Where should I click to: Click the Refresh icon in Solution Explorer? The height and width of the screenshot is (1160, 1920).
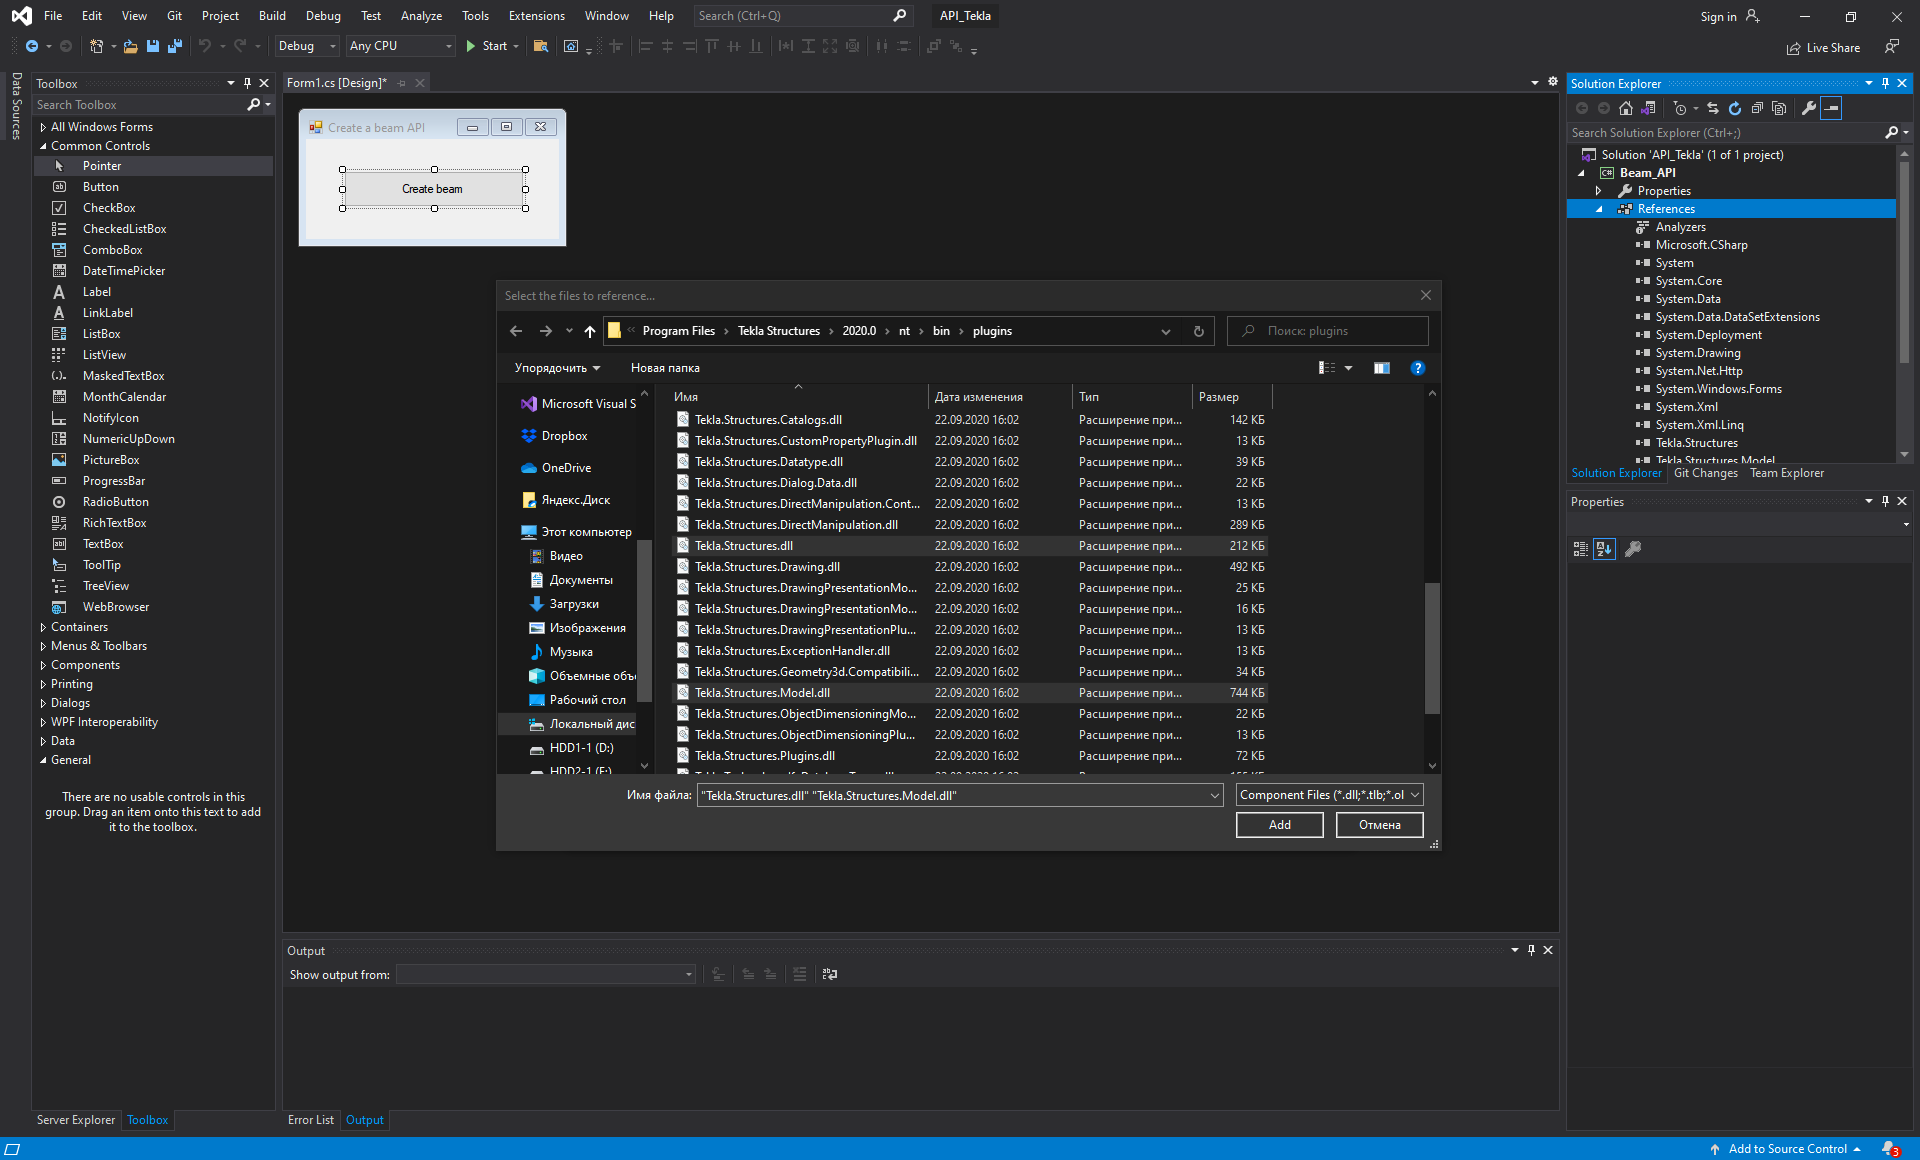coord(1735,108)
